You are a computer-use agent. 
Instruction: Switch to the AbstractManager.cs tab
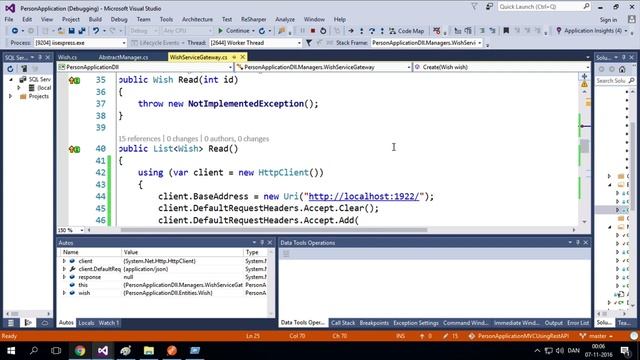click(x=123, y=57)
